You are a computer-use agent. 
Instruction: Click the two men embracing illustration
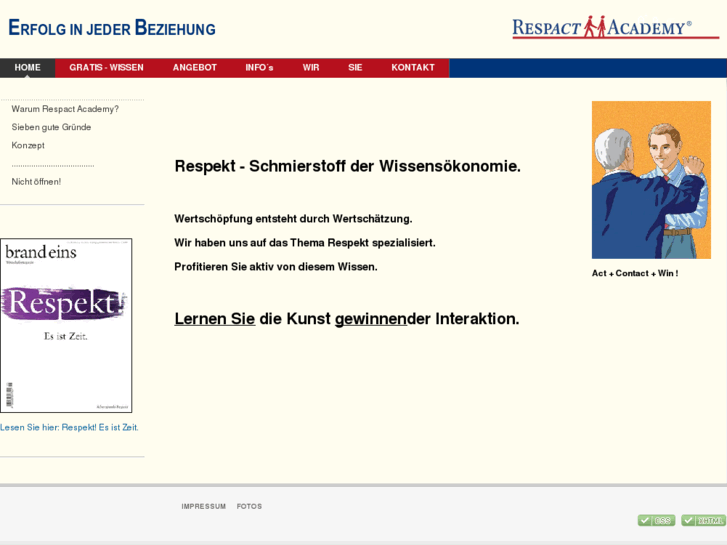click(x=651, y=180)
